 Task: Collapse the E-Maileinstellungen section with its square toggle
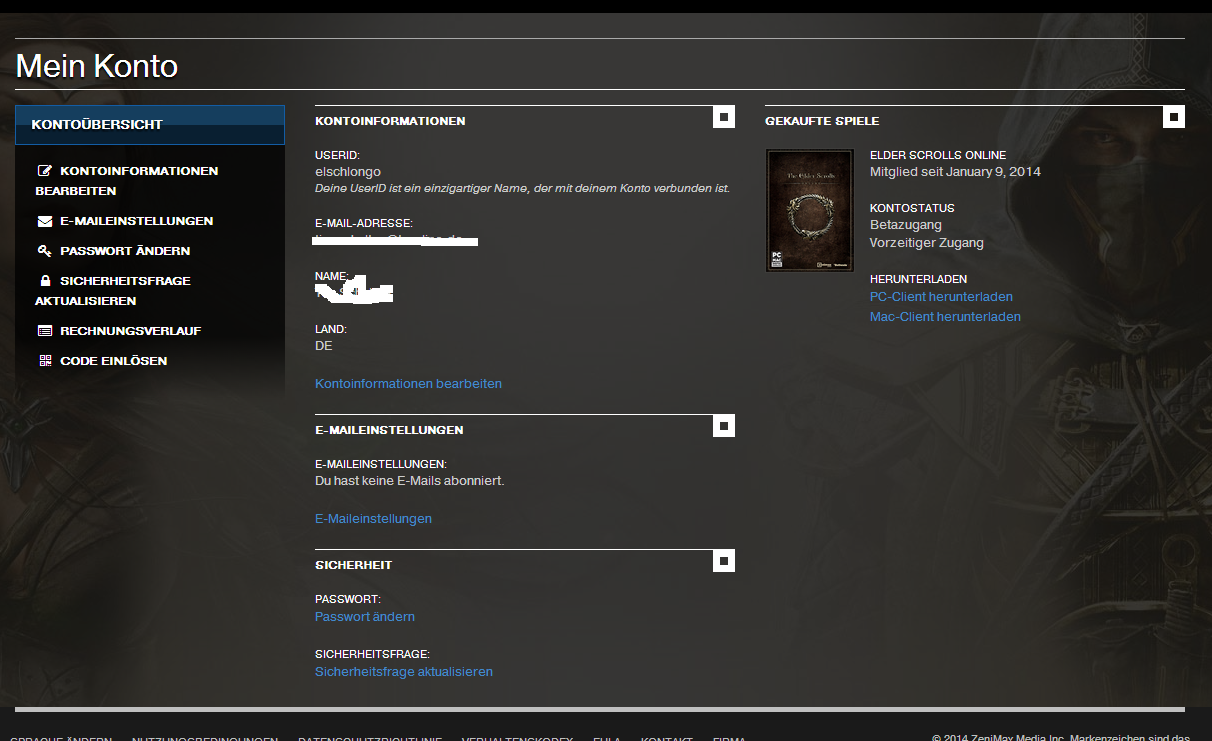[724, 426]
